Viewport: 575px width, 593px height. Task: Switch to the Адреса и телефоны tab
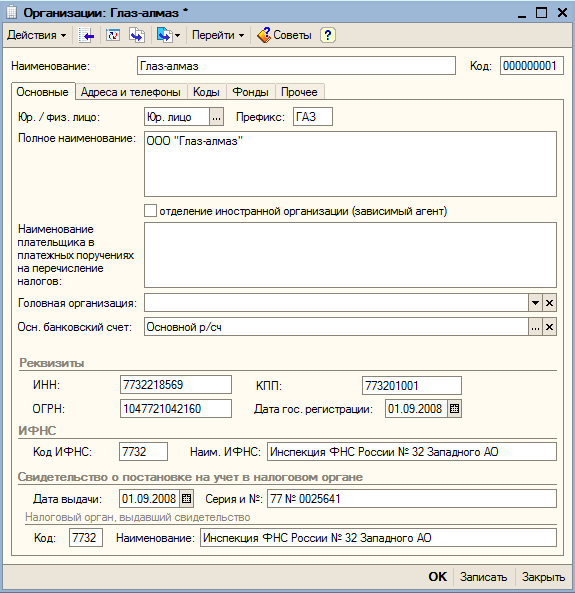click(x=131, y=92)
